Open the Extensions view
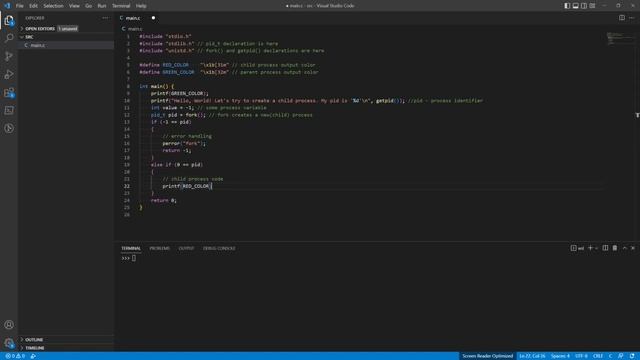This screenshot has height=360, width=640. 9,93
